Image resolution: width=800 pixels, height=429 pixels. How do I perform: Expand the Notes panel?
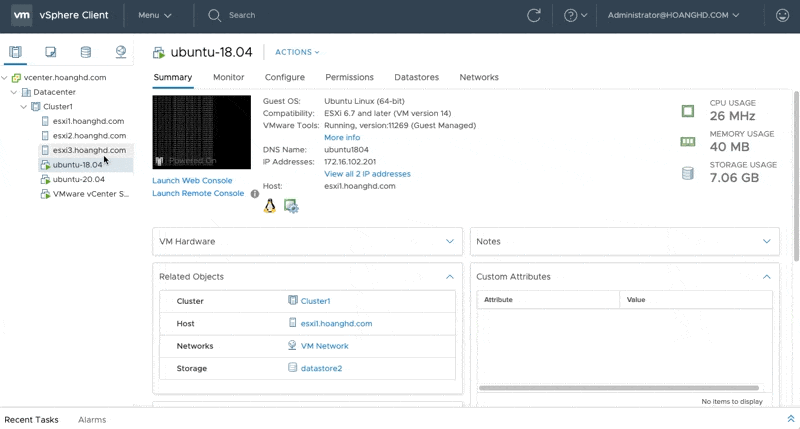tap(766, 241)
